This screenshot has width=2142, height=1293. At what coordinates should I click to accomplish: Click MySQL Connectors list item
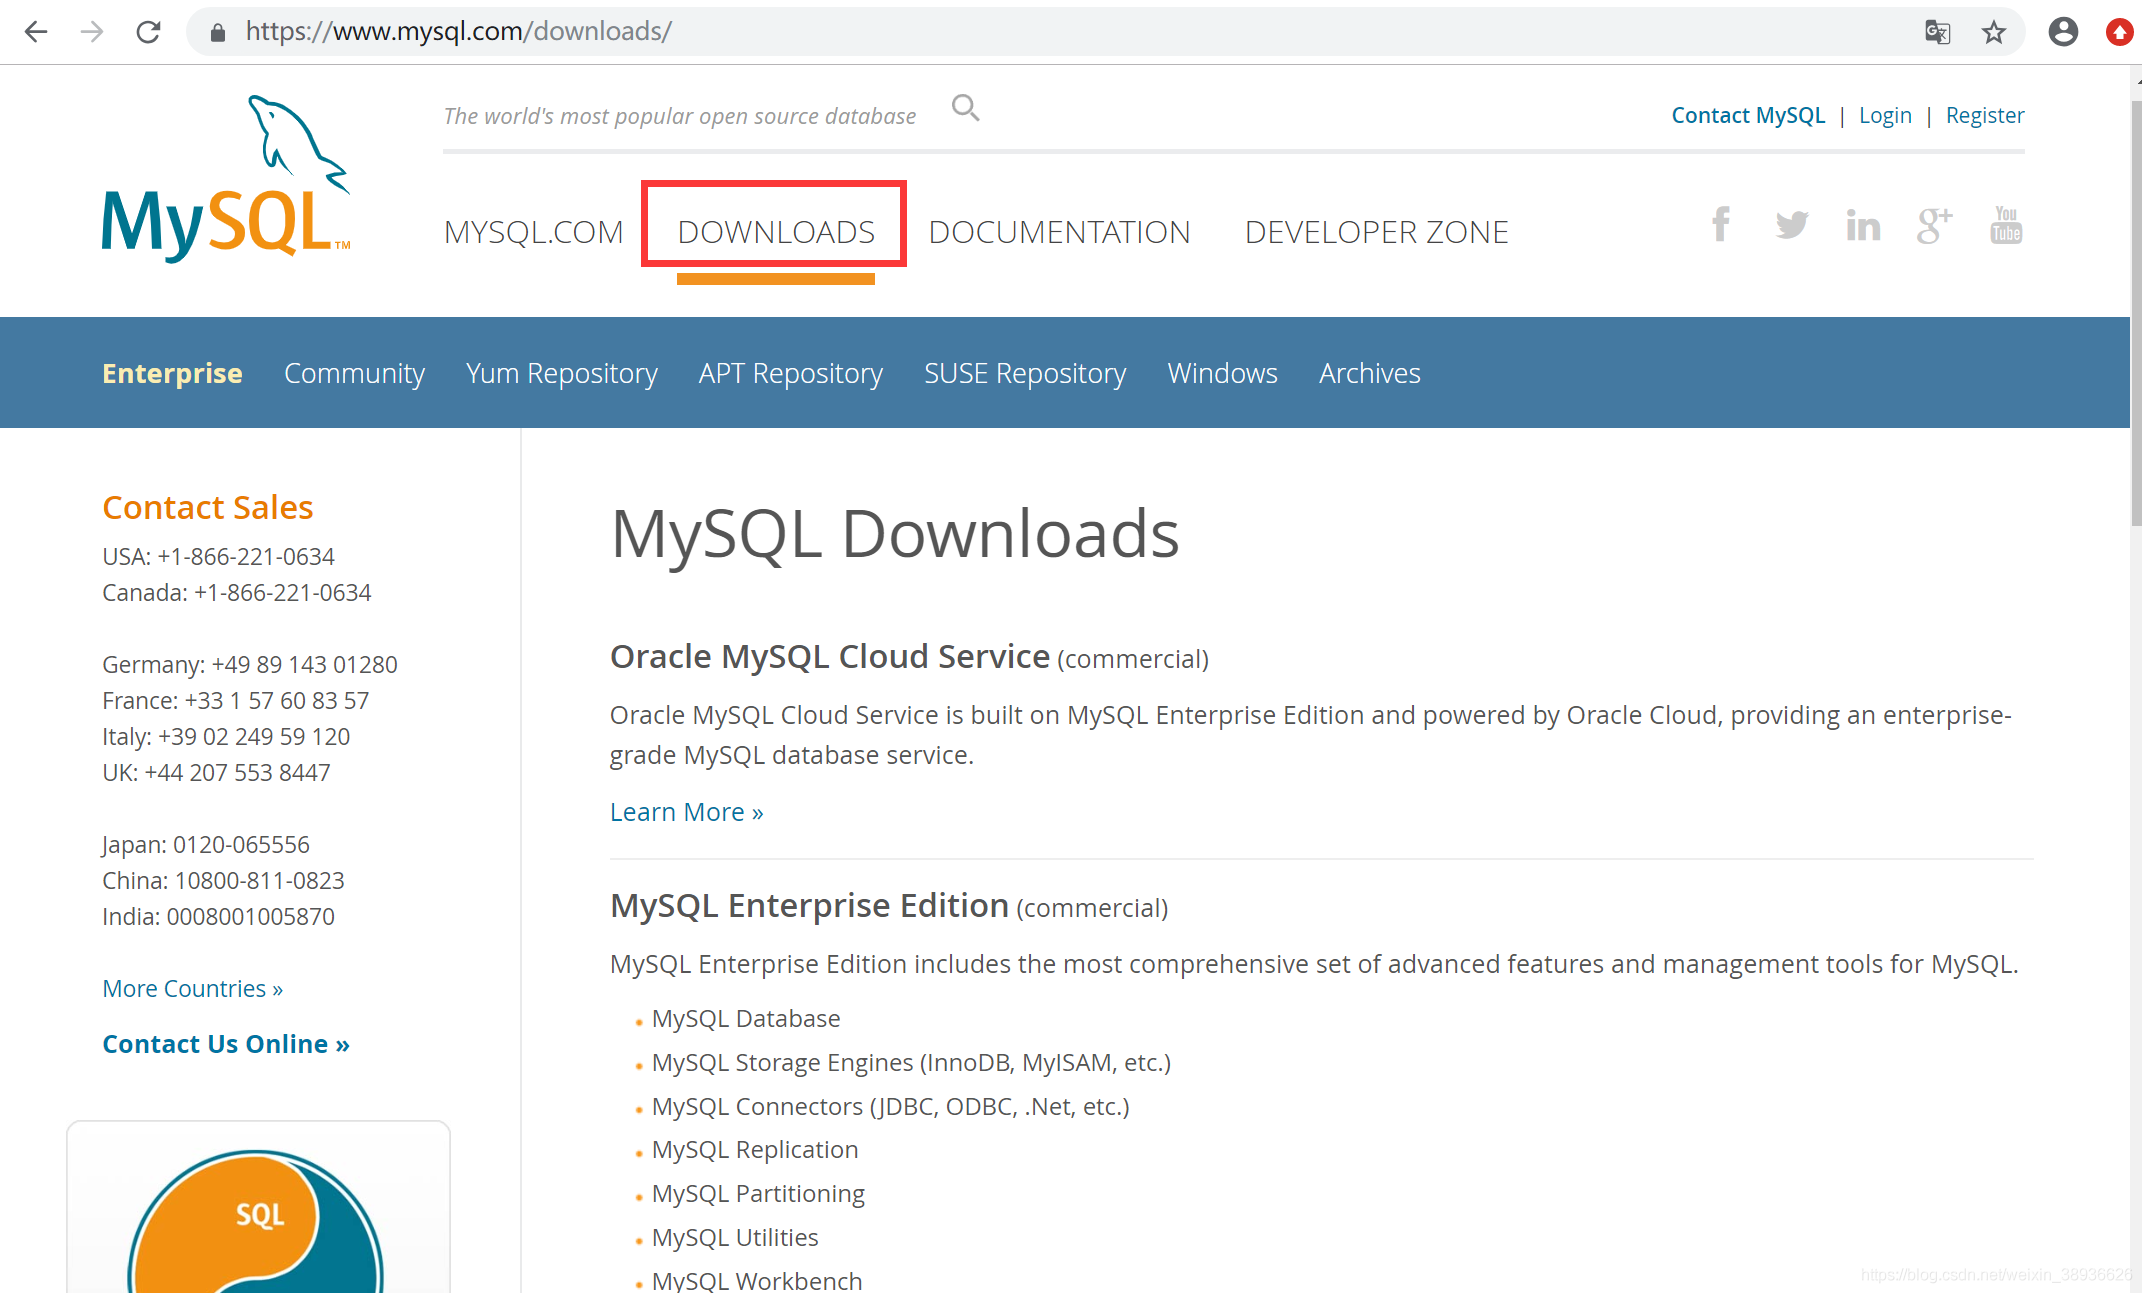coord(890,1106)
